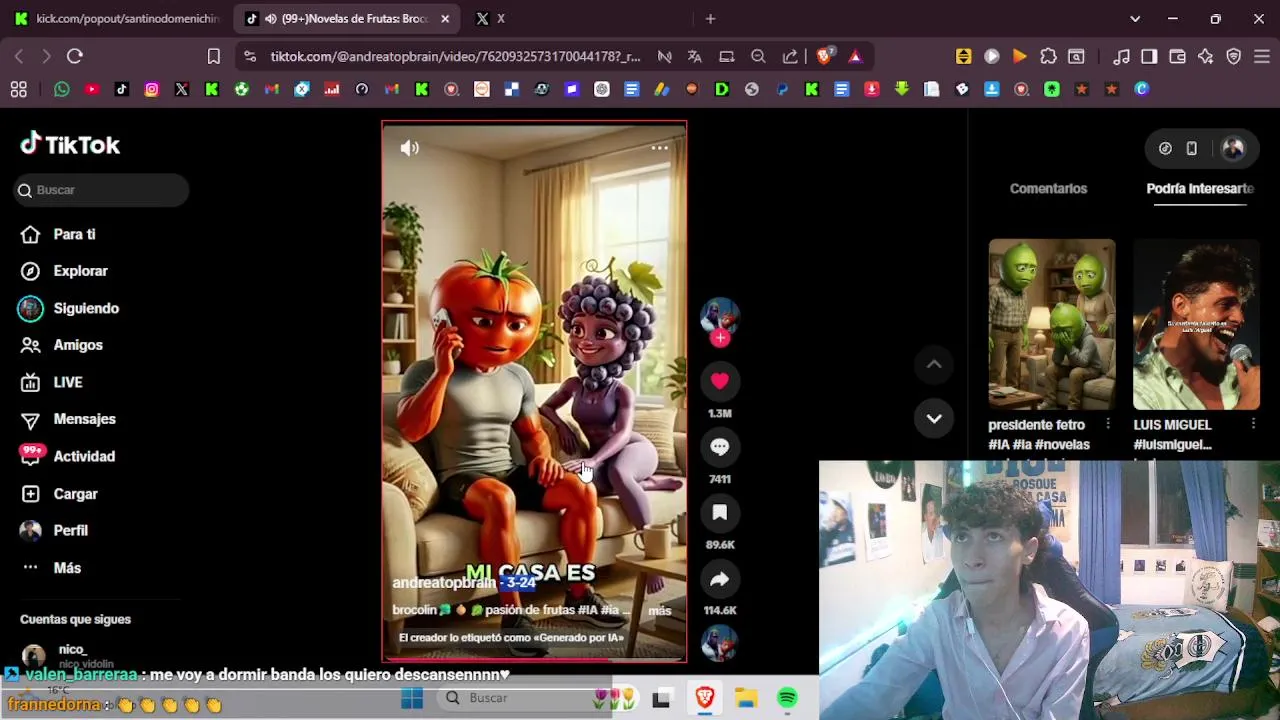This screenshot has height=720, width=1280.
Task: Open browser extensions puzzle icon
Action: pyautogui.click(x=1048, y=56)
